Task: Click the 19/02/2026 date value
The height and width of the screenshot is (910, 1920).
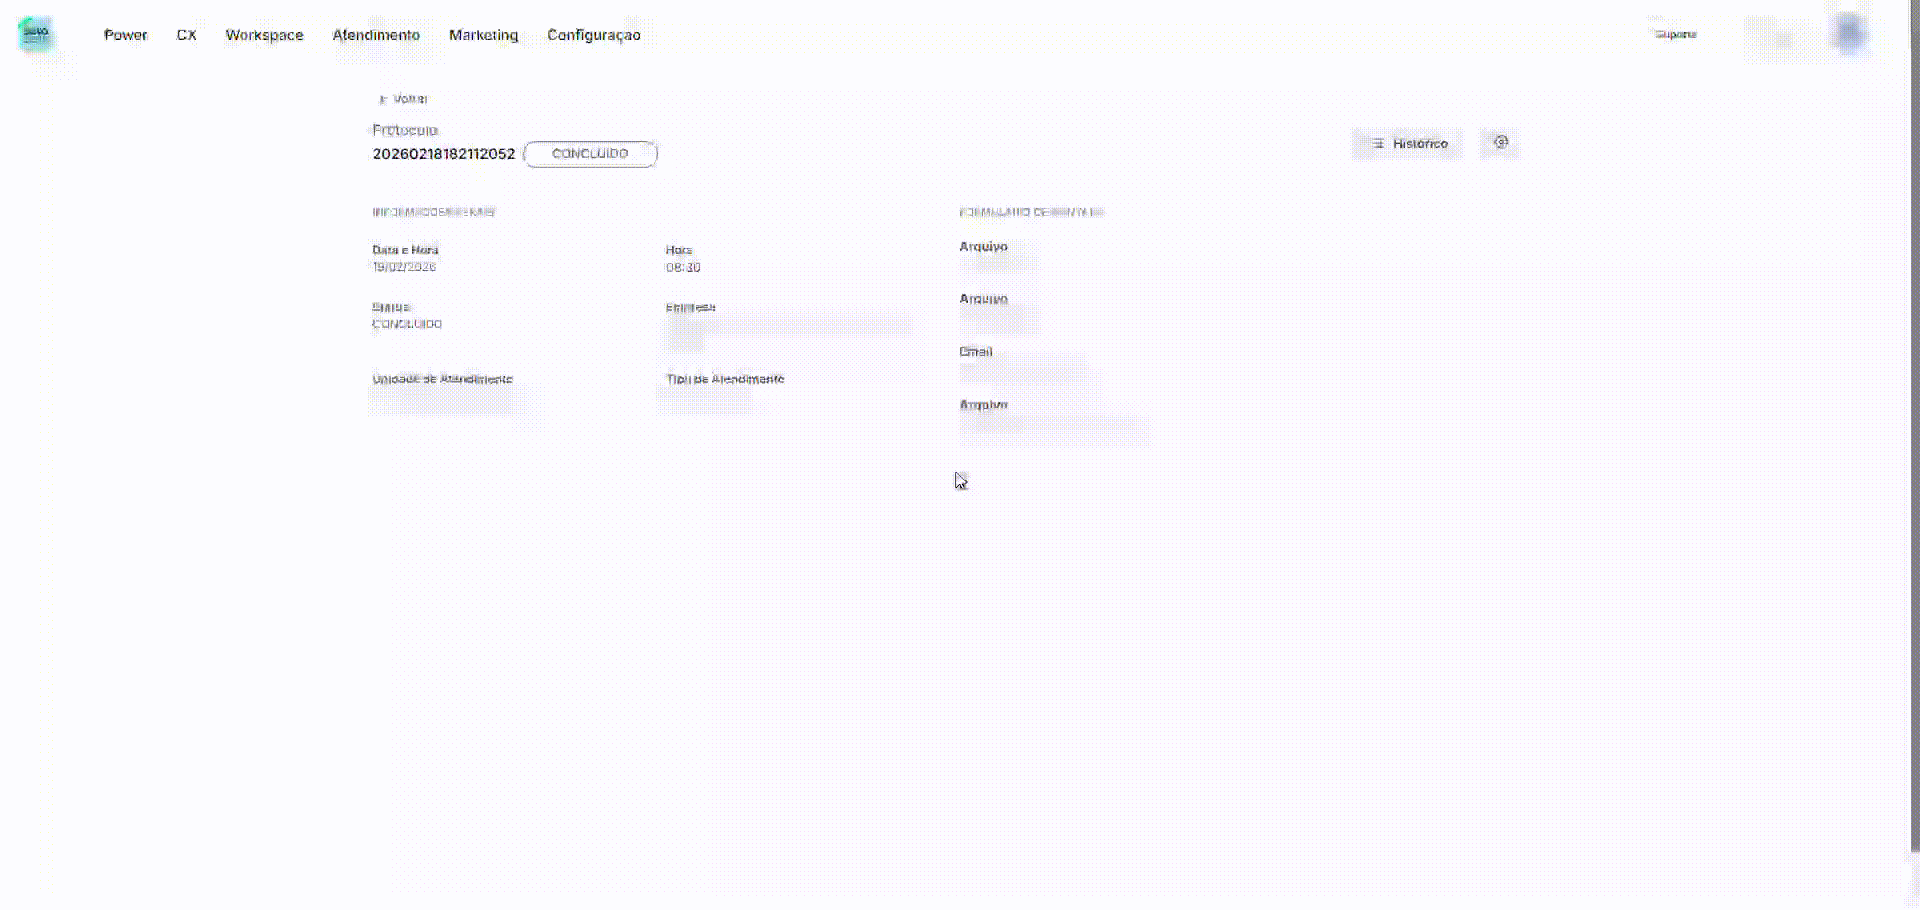Action: coord(404,267)
